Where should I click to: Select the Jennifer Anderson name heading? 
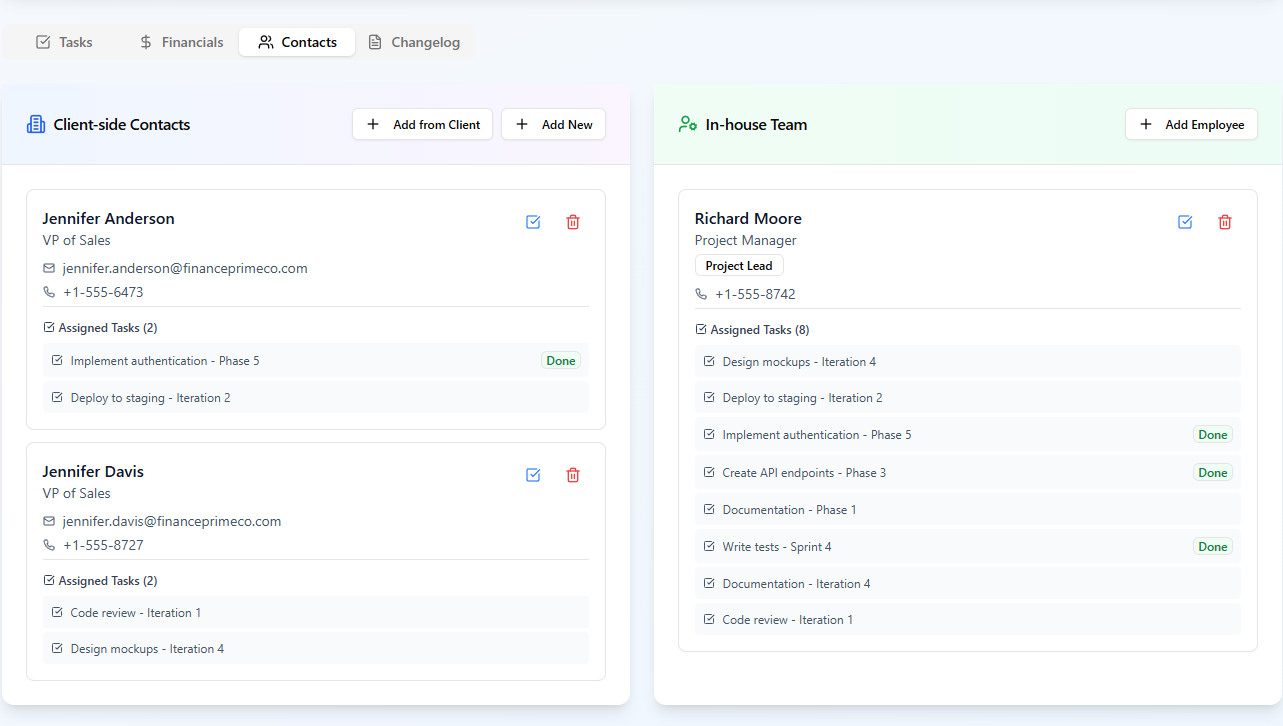108,218
